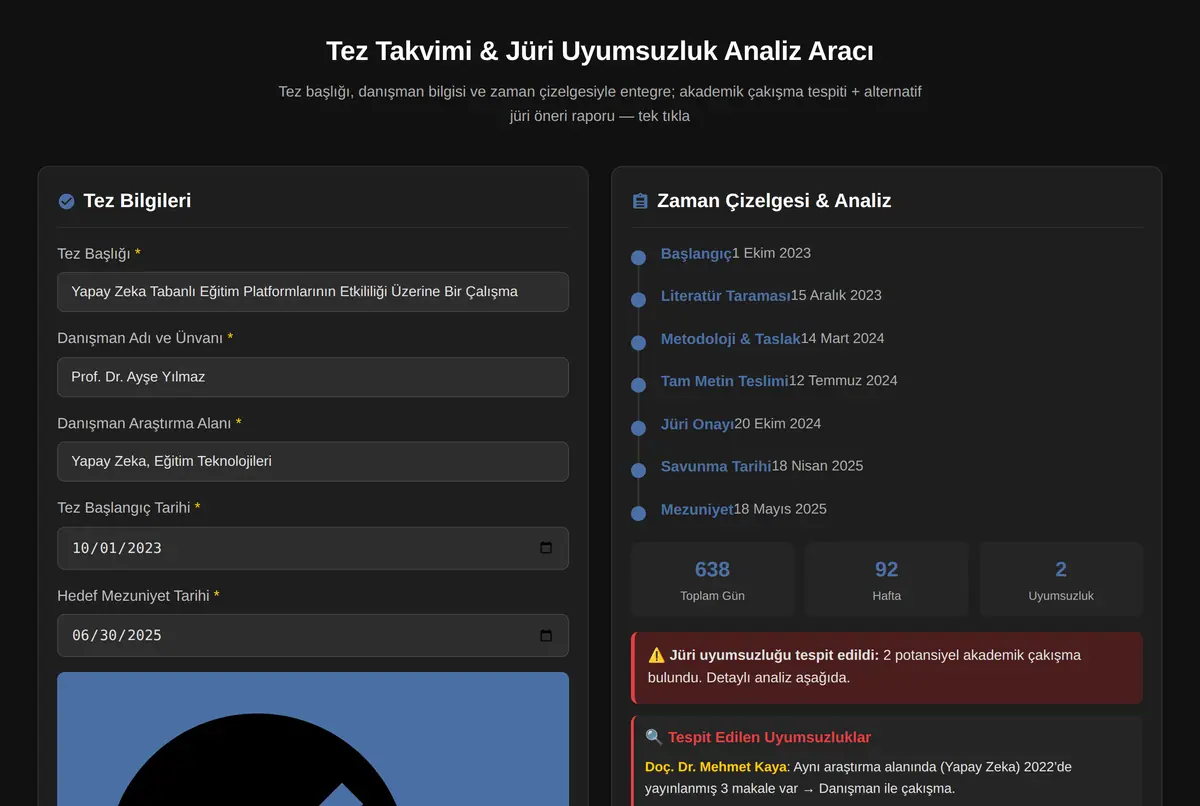Select the Mezuniyet timeline dot
1200x806 pixels.
click(638, 513)
